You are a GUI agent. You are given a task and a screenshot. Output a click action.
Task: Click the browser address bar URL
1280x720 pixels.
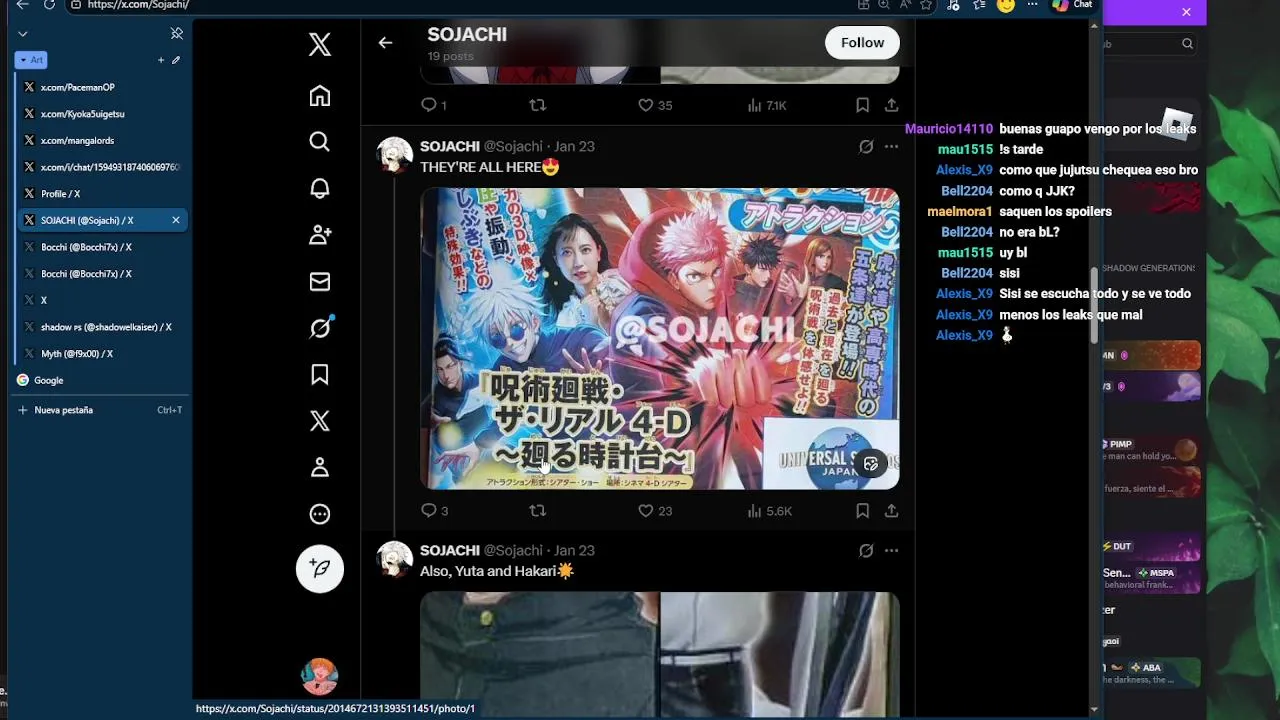pyautogui.click(x=138, y=5)
